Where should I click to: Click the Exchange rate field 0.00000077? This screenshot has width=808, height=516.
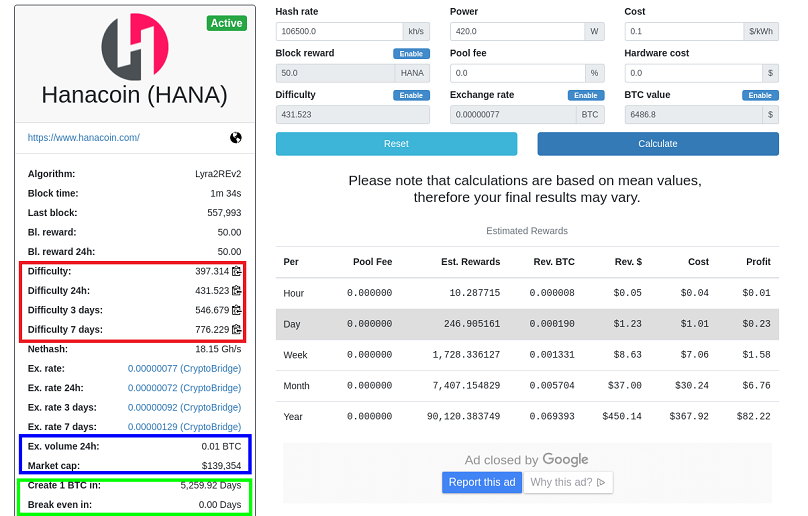[x=513, y=114]
